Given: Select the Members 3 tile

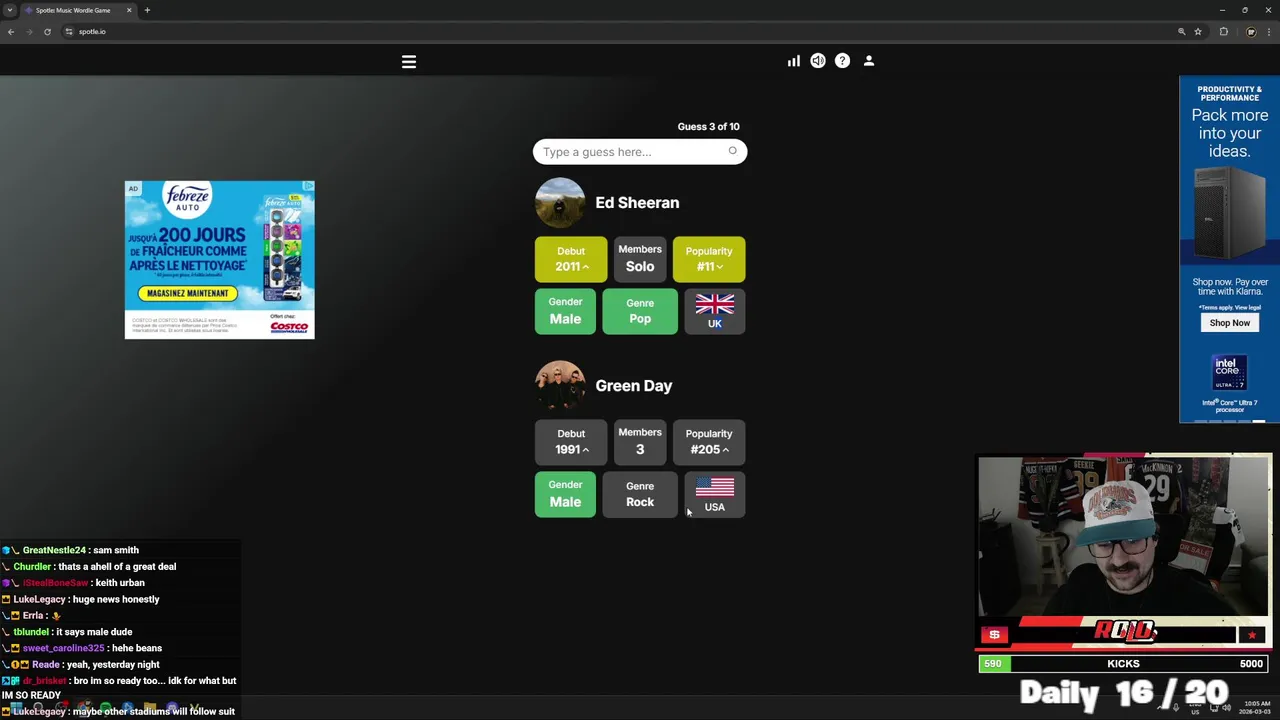Looking at the screenshot, I should [x=640, y=442].
